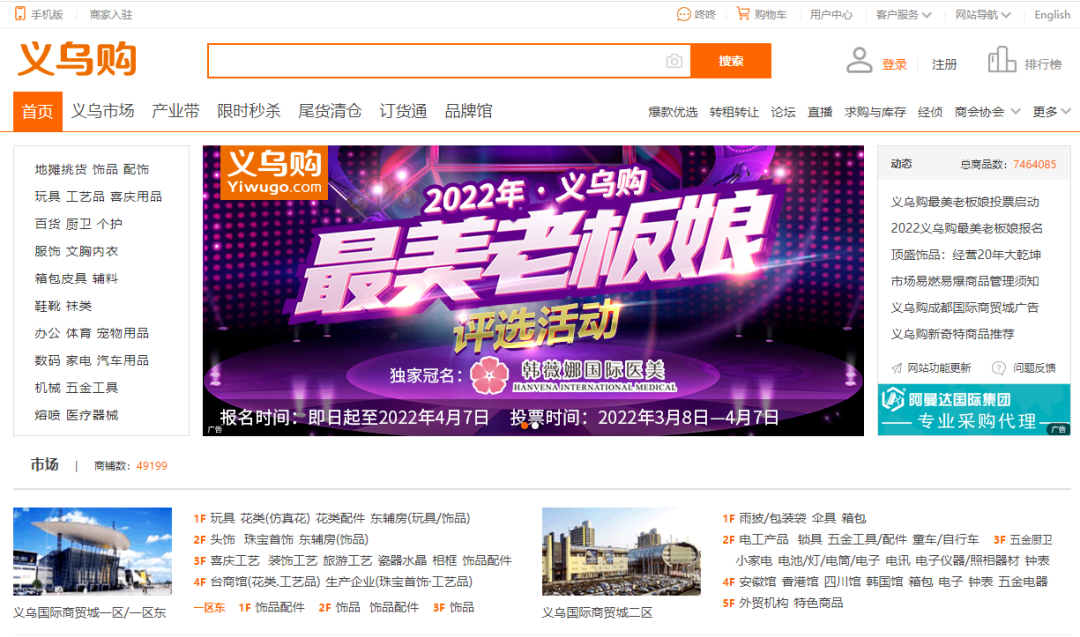This screenshot has width=1080, height=637.
Task: Open news 2022义乌购最美老板娘报名
Action: pos(966,228)
